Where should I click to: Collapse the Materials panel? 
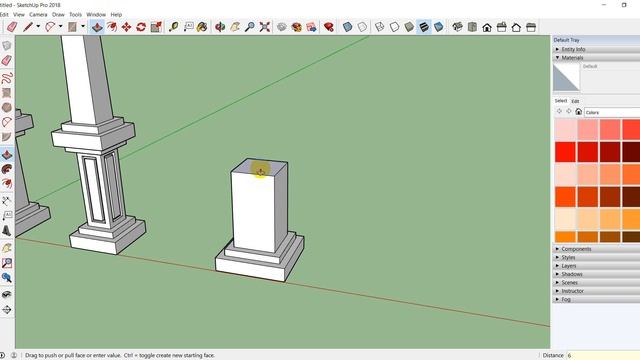pos(596,58)
